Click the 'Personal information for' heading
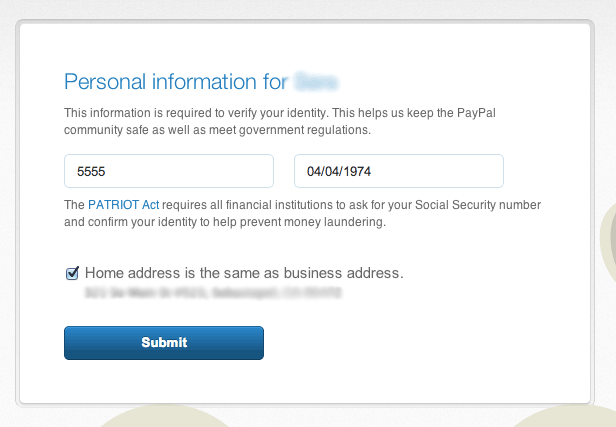Image resolution: width=616 pixels, height=427 pixels. [x=176, y=82]
